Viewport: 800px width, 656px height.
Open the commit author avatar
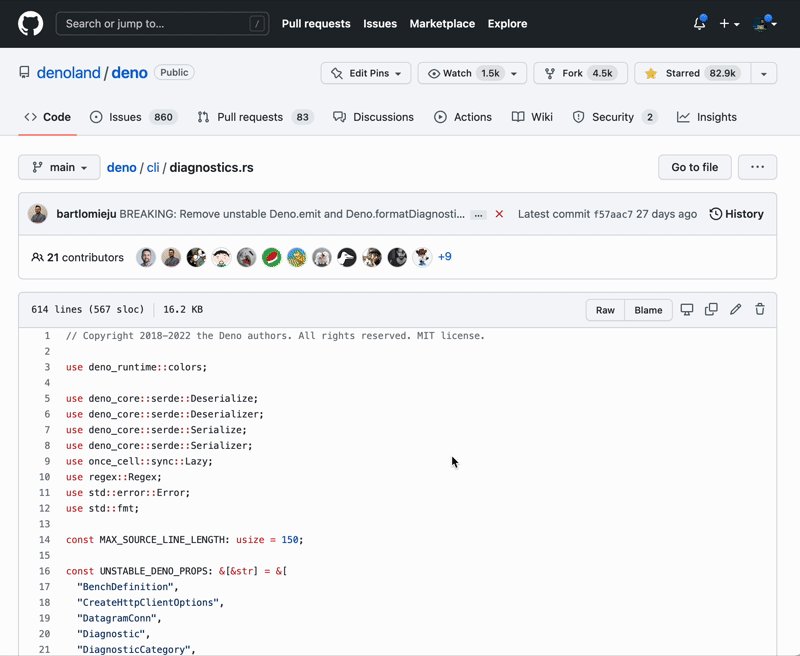[x=38, y=214]
